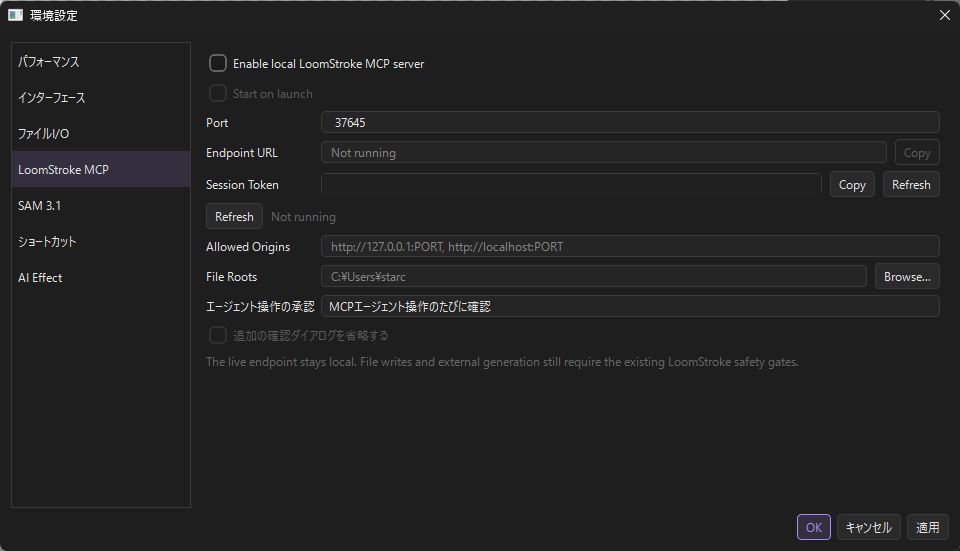Screen dimensions: 960x551
Task: Go to the ショートカット section
Action: pos(101,241)
